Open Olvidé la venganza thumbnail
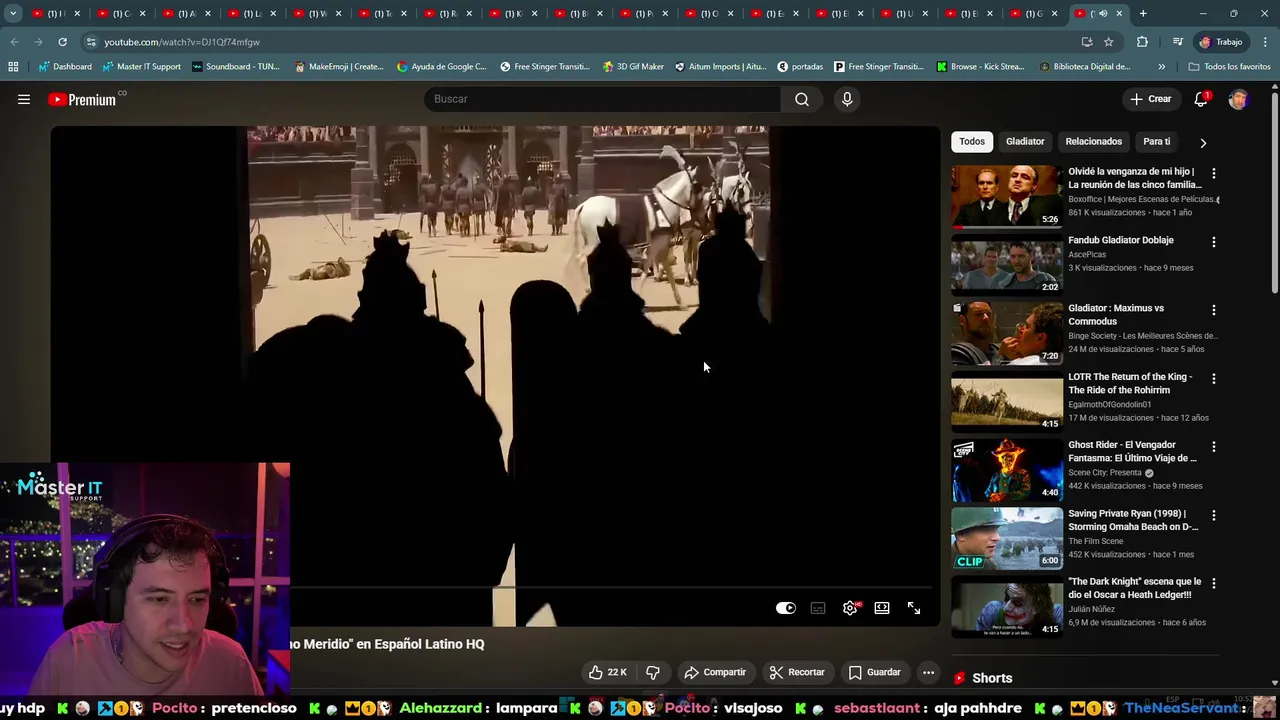This screenshot has height=720, width=1280. click(x=1007, y=196)
